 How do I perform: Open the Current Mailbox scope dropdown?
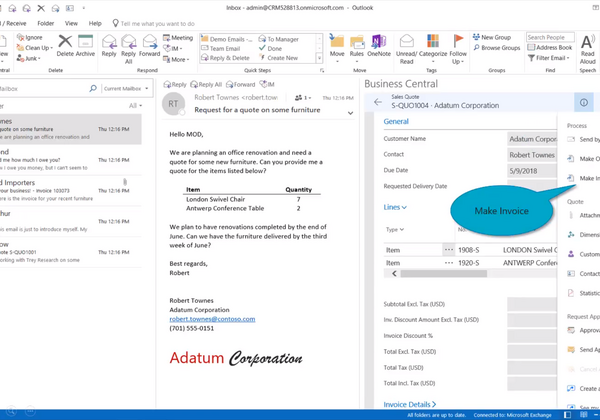[x=126, y=88]
